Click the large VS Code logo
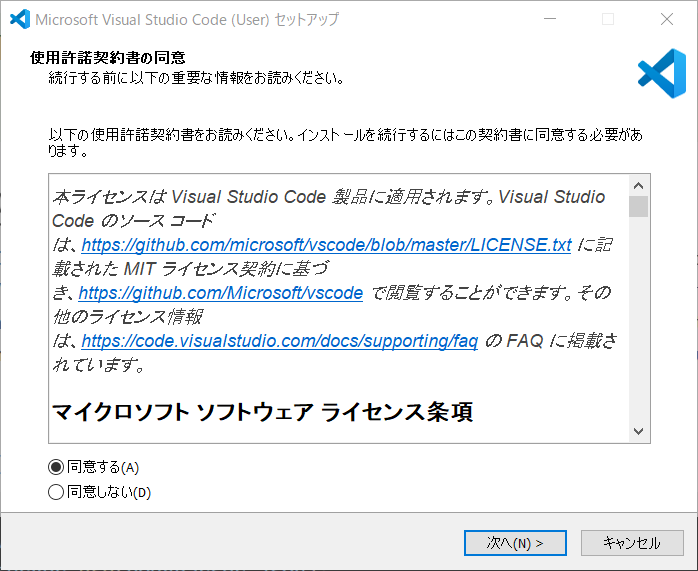Image resolution: width=698 pixels, height=571 pixels. pos(662,73)
